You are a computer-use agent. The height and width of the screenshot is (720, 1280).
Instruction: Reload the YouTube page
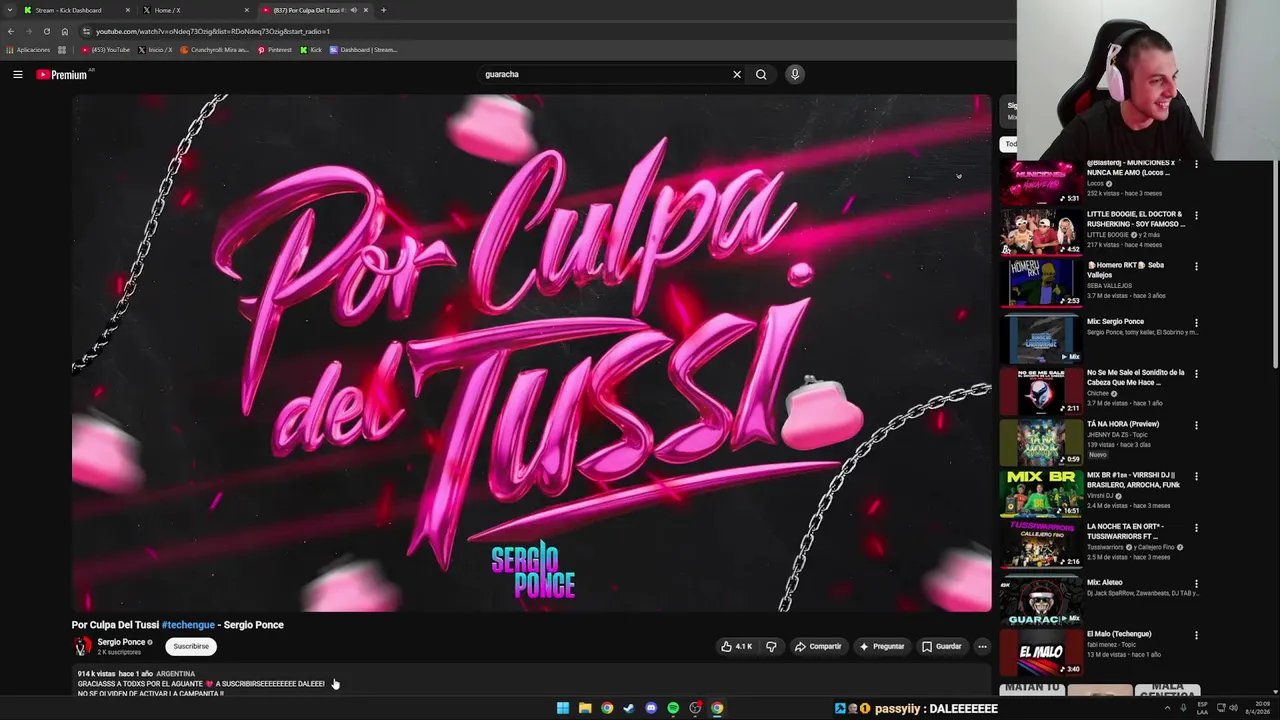[x=47, y=31]
